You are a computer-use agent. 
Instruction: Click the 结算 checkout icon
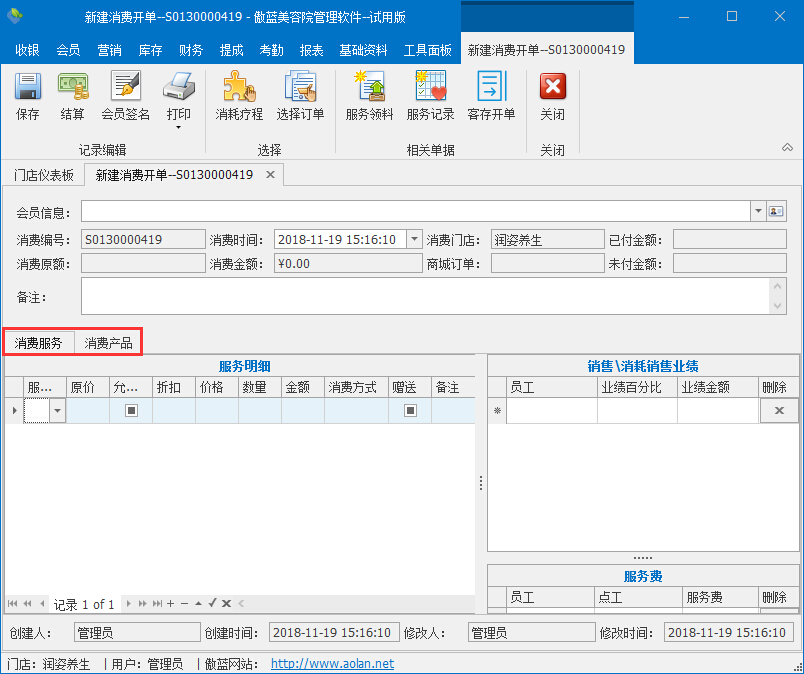click(72, 86)
